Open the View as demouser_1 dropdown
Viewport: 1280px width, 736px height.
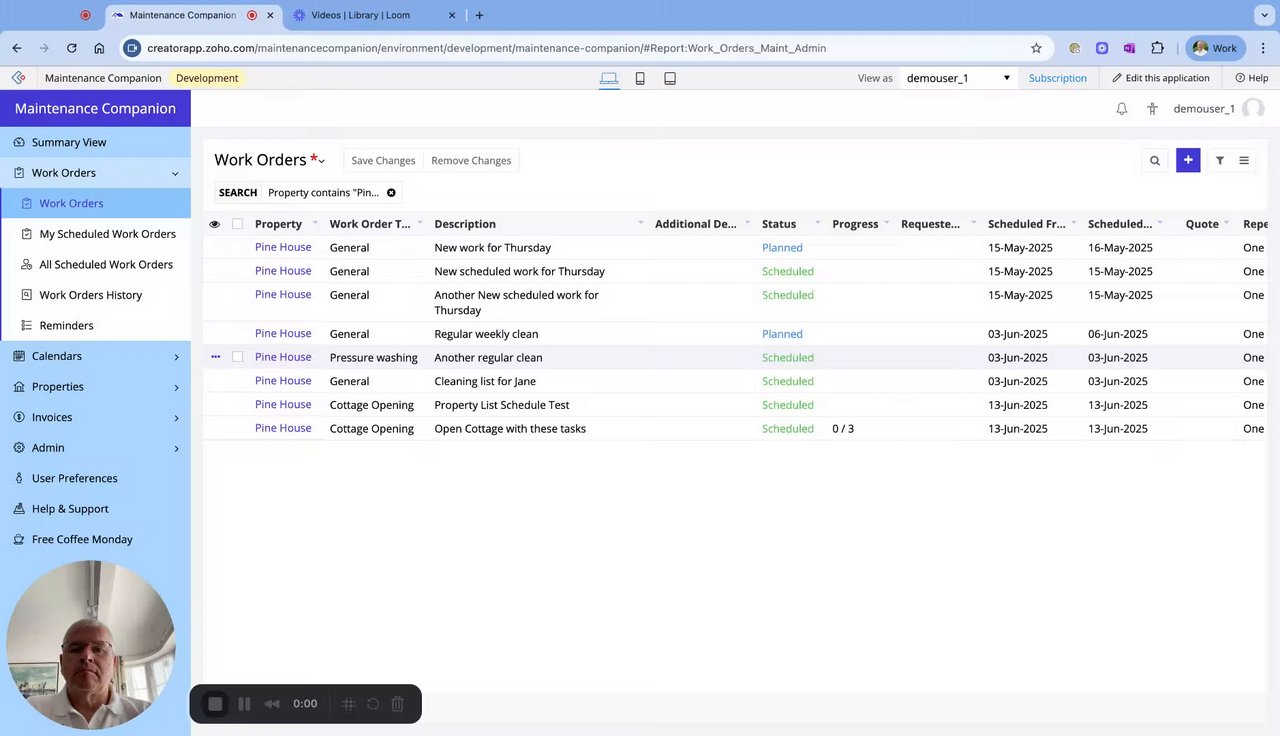click(x=958, y=78)
